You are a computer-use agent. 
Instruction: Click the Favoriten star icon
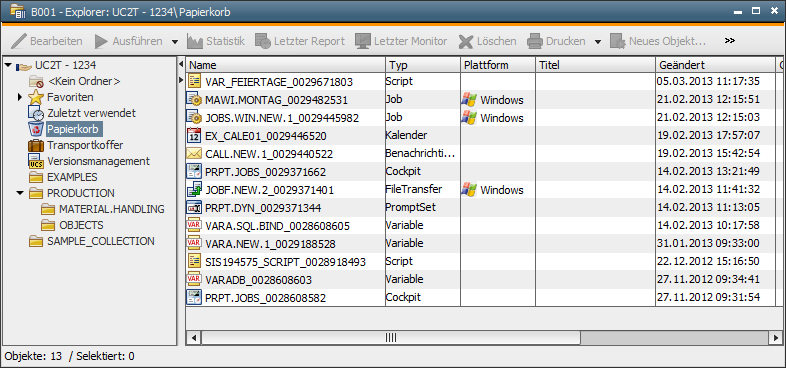tap(36, 97)
